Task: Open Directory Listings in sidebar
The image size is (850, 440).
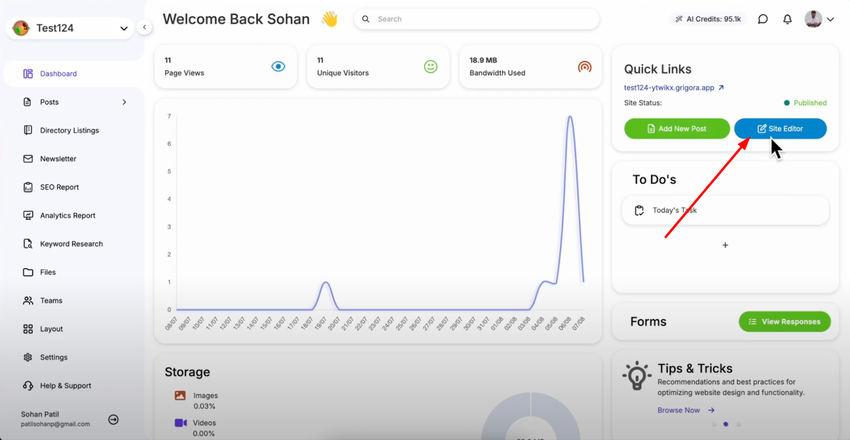Action: pyautogui.click(x=69, y=130)
